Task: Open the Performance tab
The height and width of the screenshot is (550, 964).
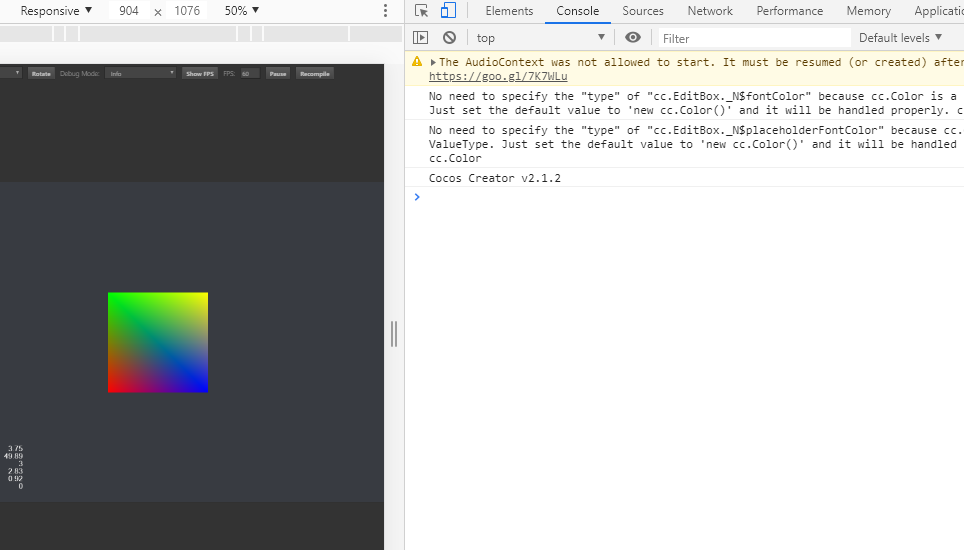Action: pyautogui.click(x=789, y=11)
